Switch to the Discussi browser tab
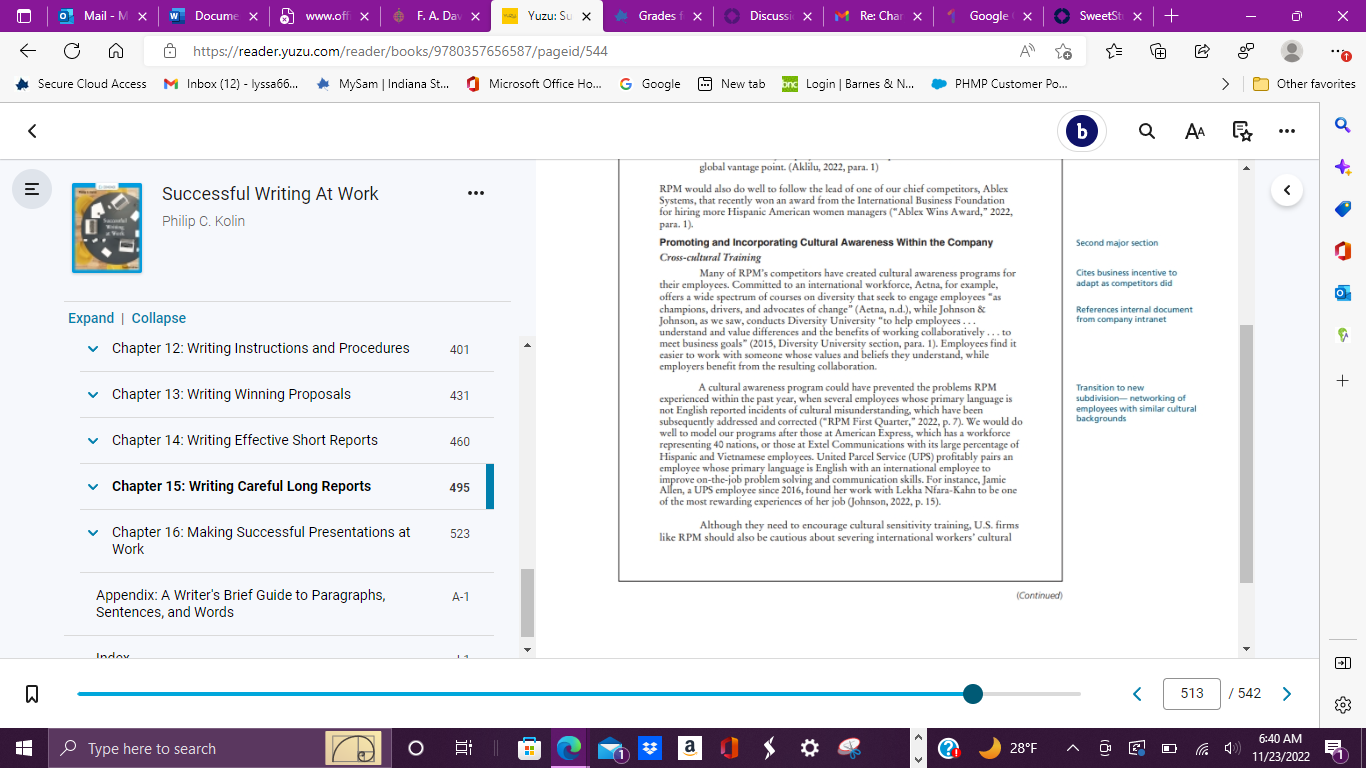 (766, 16)
